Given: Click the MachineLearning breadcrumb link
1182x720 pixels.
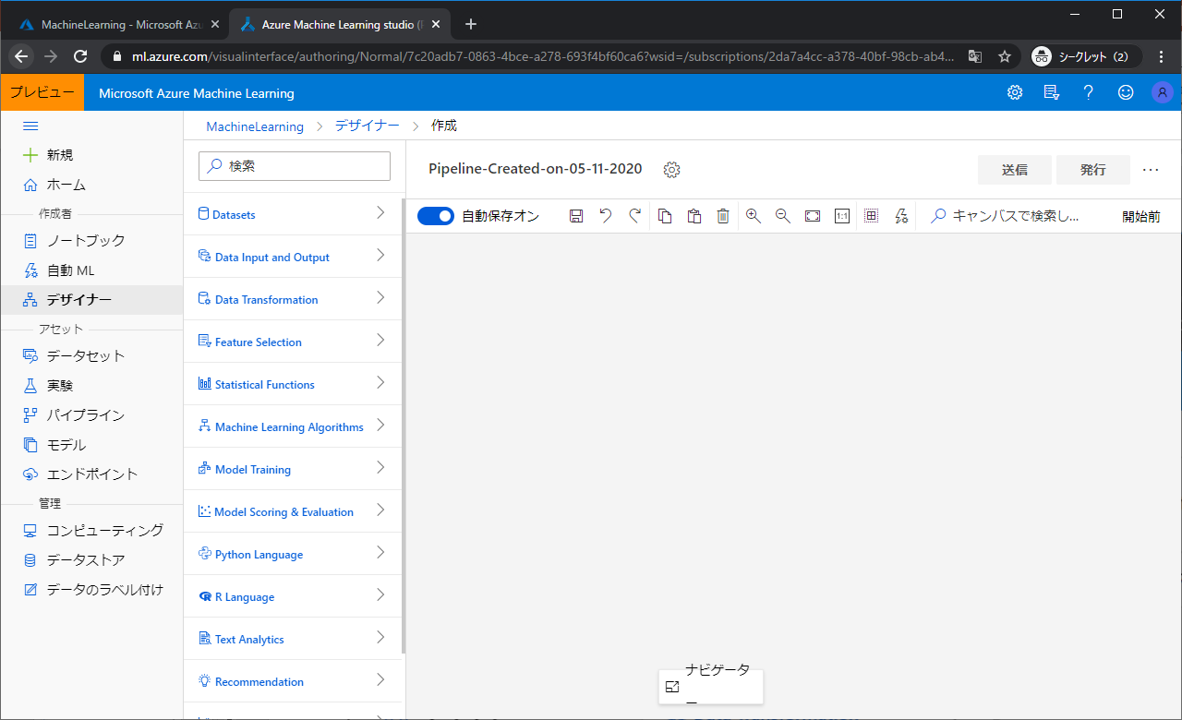Looking at the screenshot, I should (254, 126).
